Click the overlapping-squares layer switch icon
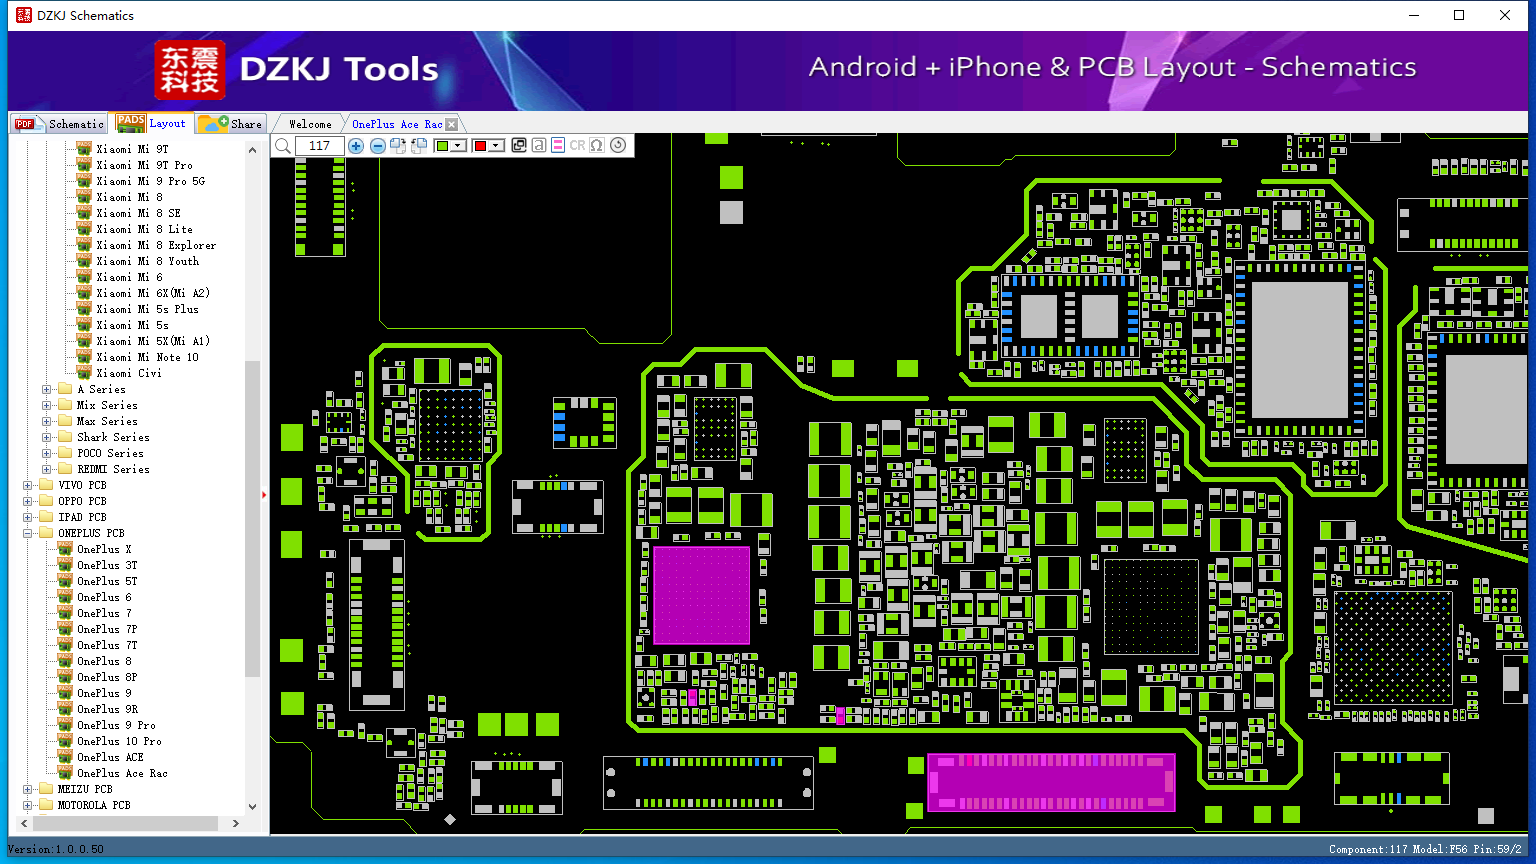The image size is (1536, 864). pyautogui.click(x=519, y=146)
